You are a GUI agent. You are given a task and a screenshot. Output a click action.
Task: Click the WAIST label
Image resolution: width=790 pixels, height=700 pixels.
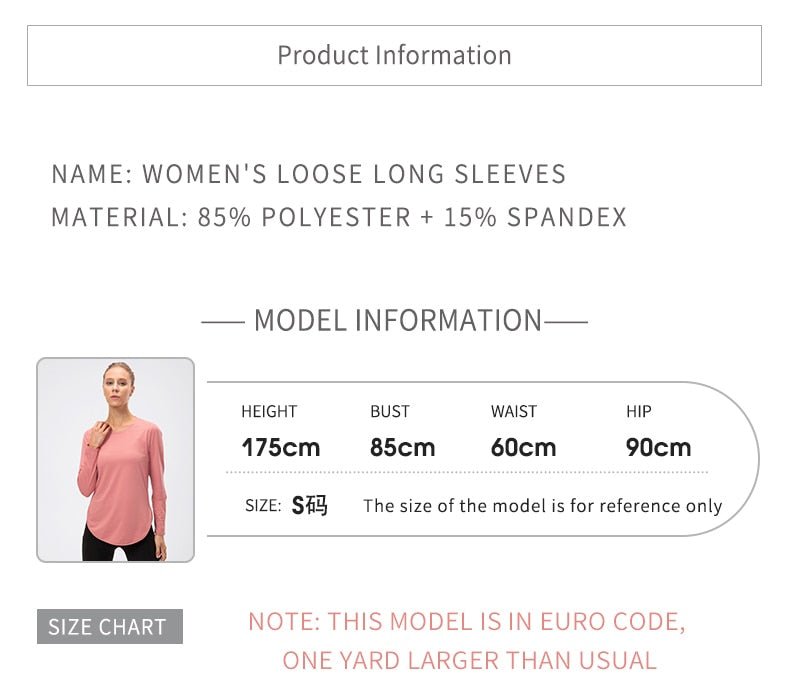tap(514, 411)
